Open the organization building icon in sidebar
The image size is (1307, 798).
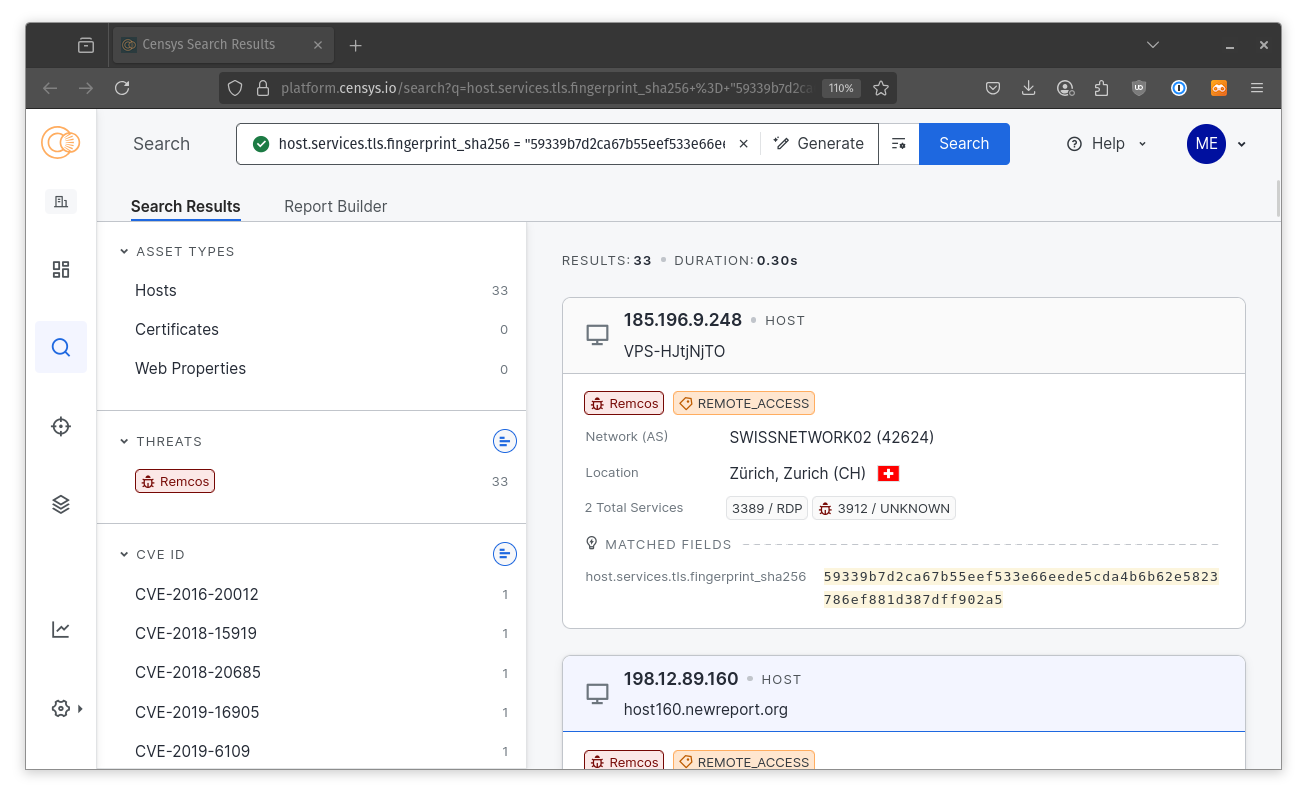tap(61, 202)
